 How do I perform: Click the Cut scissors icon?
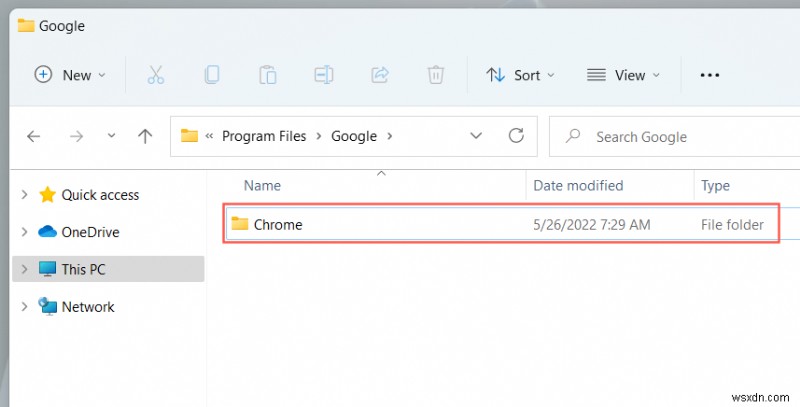tap(156, 75)
